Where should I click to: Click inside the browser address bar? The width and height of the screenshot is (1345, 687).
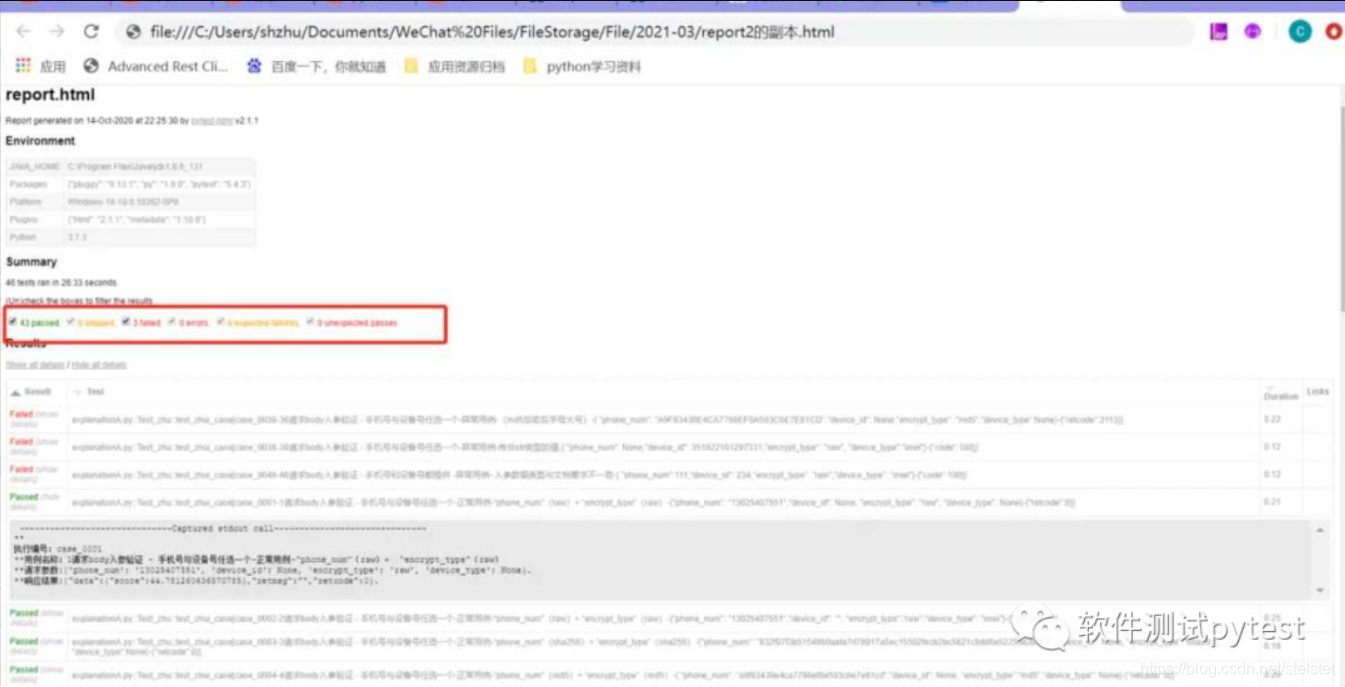(600, 32)
